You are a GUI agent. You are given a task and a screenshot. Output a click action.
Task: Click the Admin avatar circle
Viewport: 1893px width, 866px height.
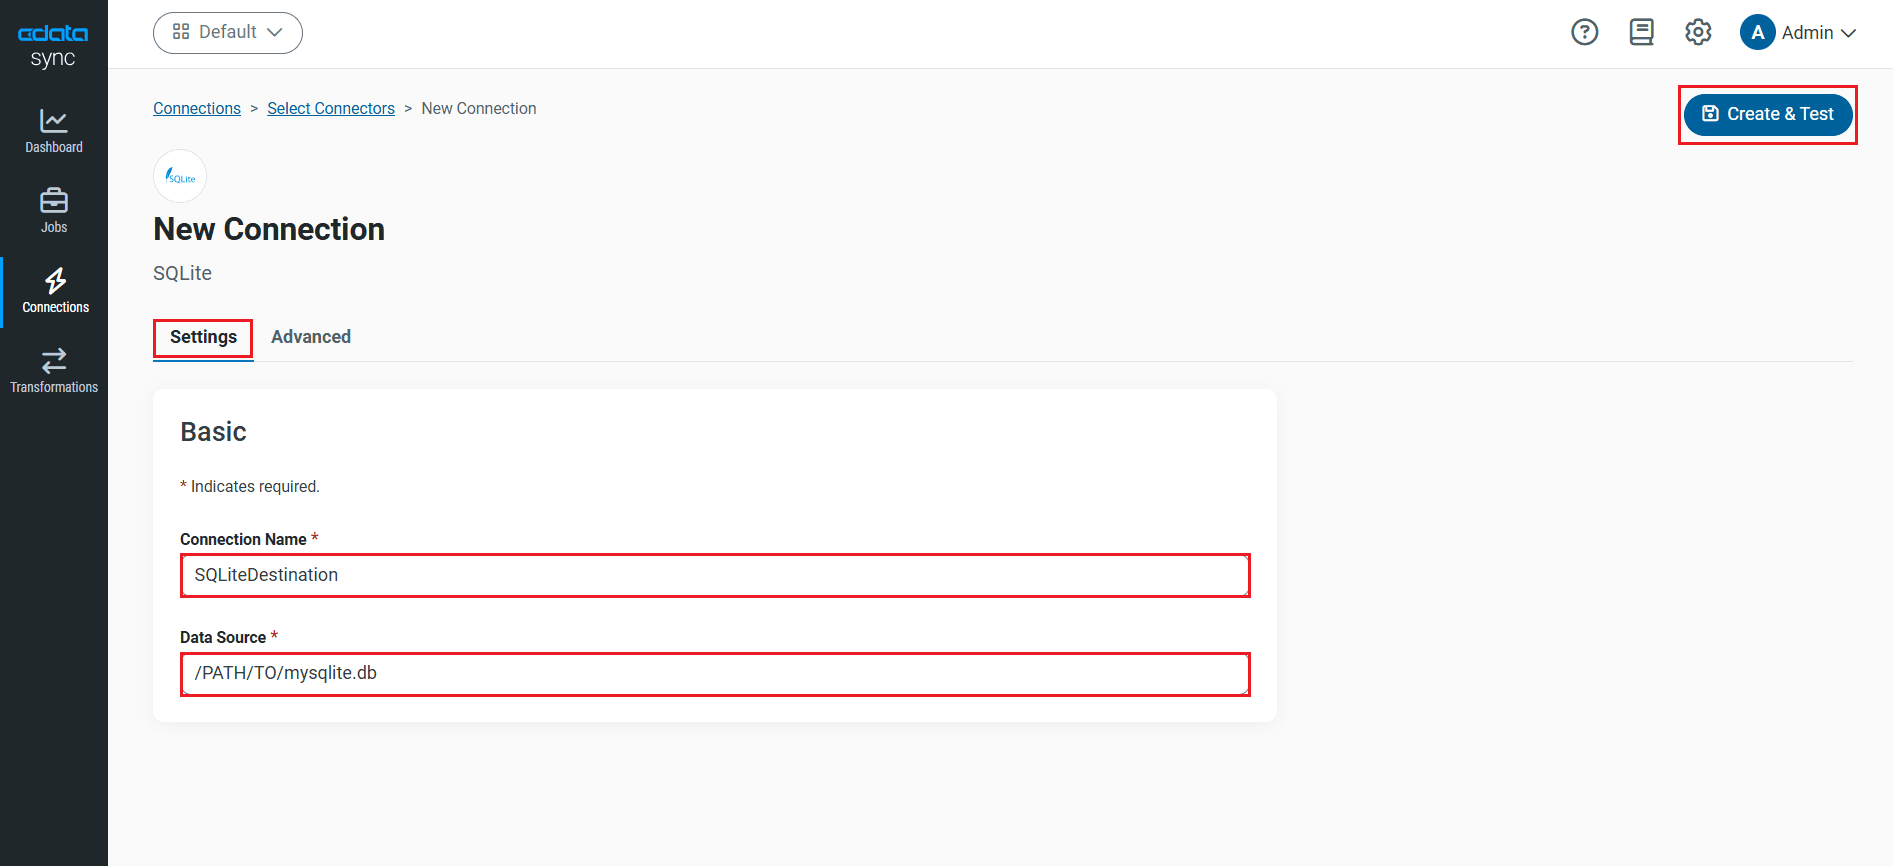pyautogui.click(x=1757, y=33)
